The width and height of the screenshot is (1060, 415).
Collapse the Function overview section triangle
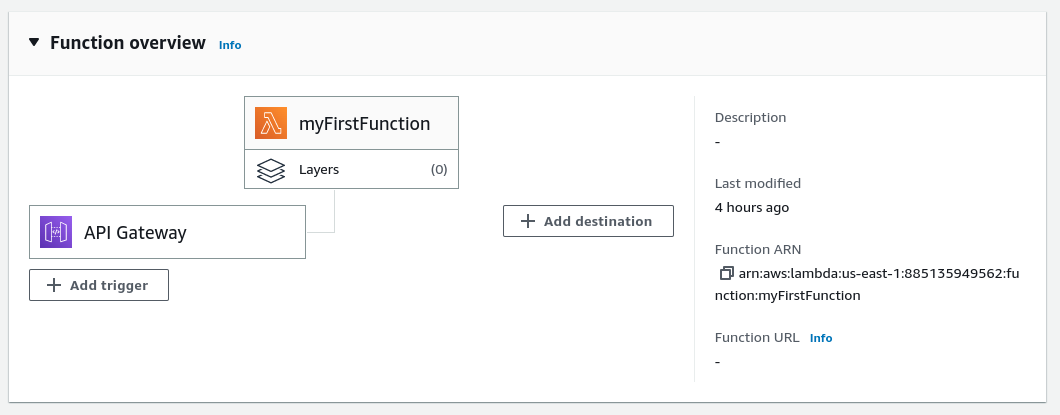(34, 43)
